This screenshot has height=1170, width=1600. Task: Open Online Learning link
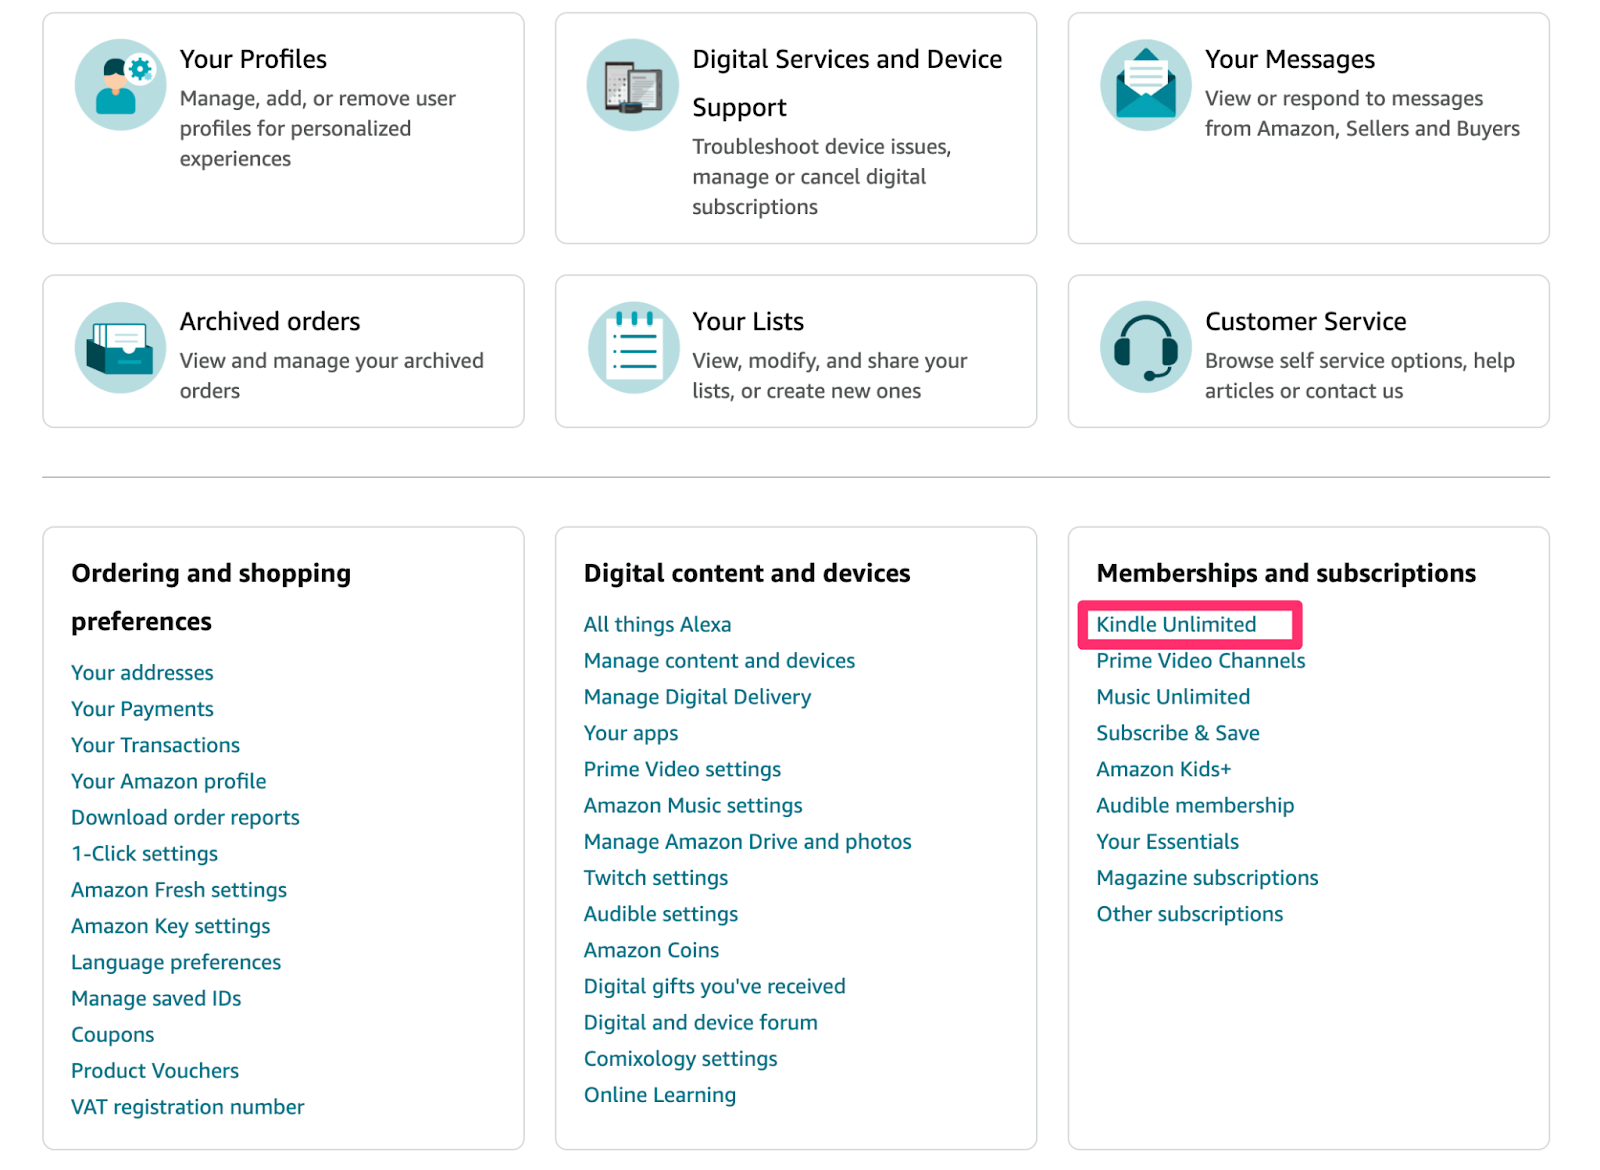(x=659, y=1095)
